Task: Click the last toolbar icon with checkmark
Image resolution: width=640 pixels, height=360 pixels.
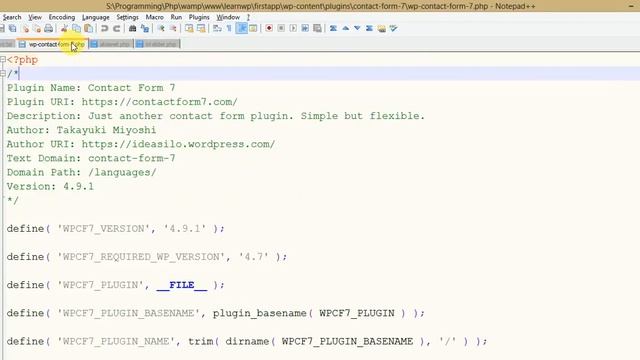Action: click(x=393, y=28)
